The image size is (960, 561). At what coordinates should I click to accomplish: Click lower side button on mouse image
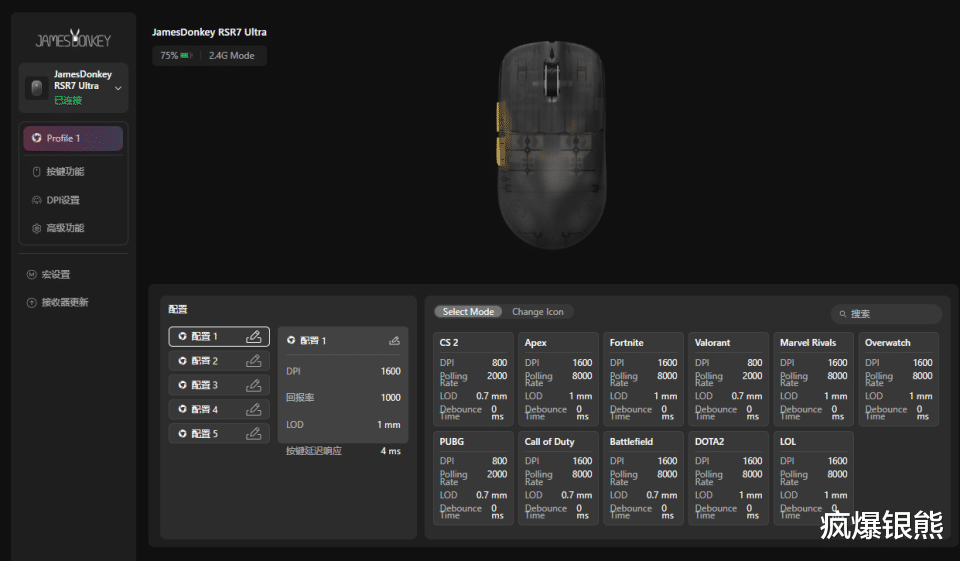501,151
